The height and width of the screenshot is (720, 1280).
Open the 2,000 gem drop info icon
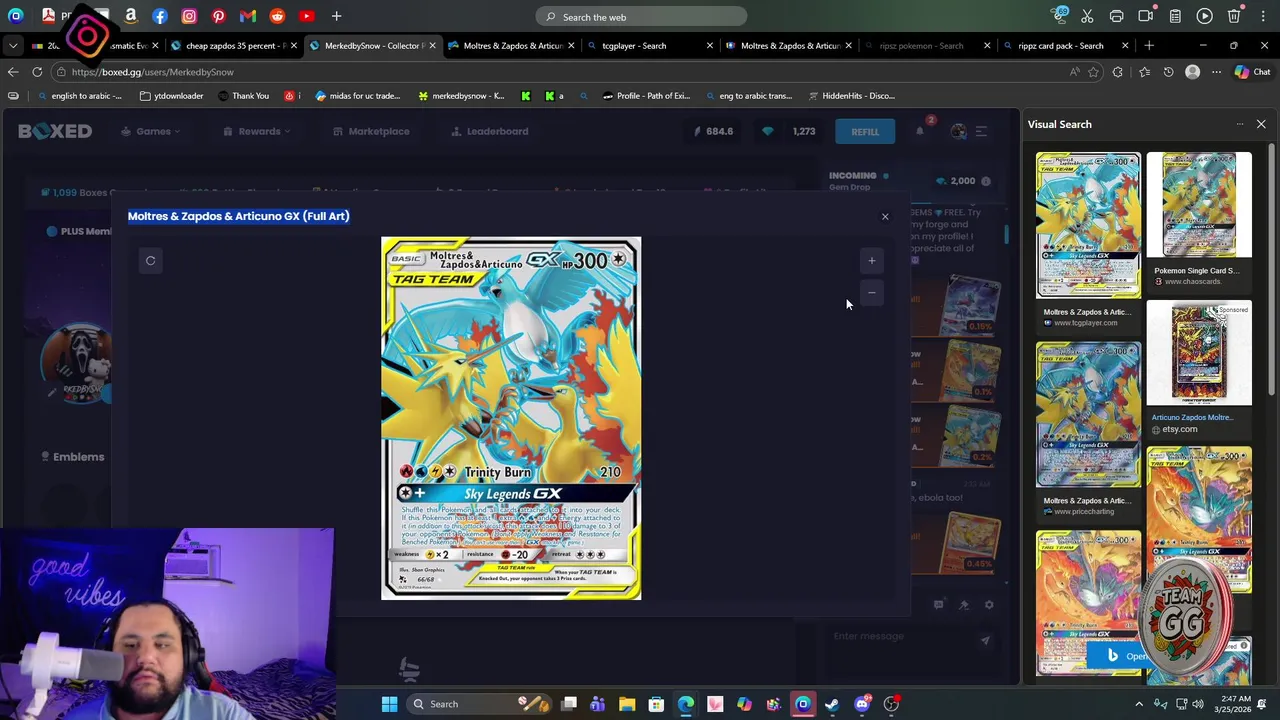tap(985, 181)
